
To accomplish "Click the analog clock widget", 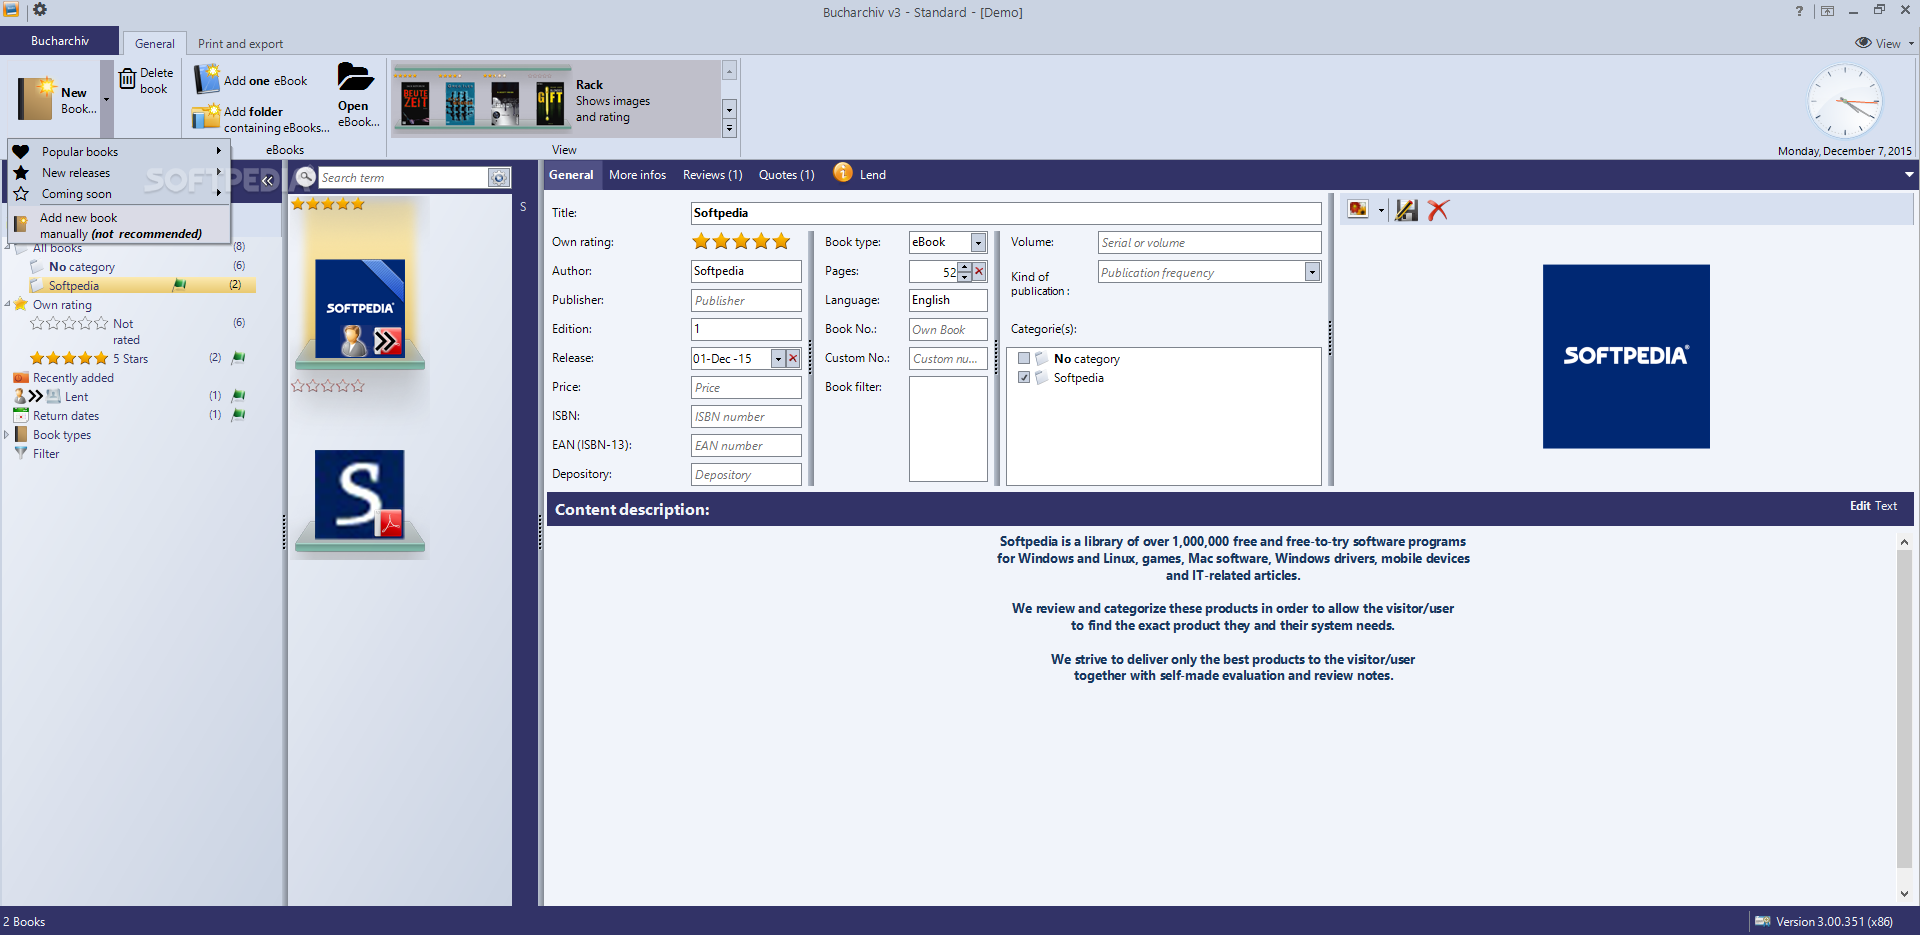I will pyautogui.click(x=1845, y=102).
